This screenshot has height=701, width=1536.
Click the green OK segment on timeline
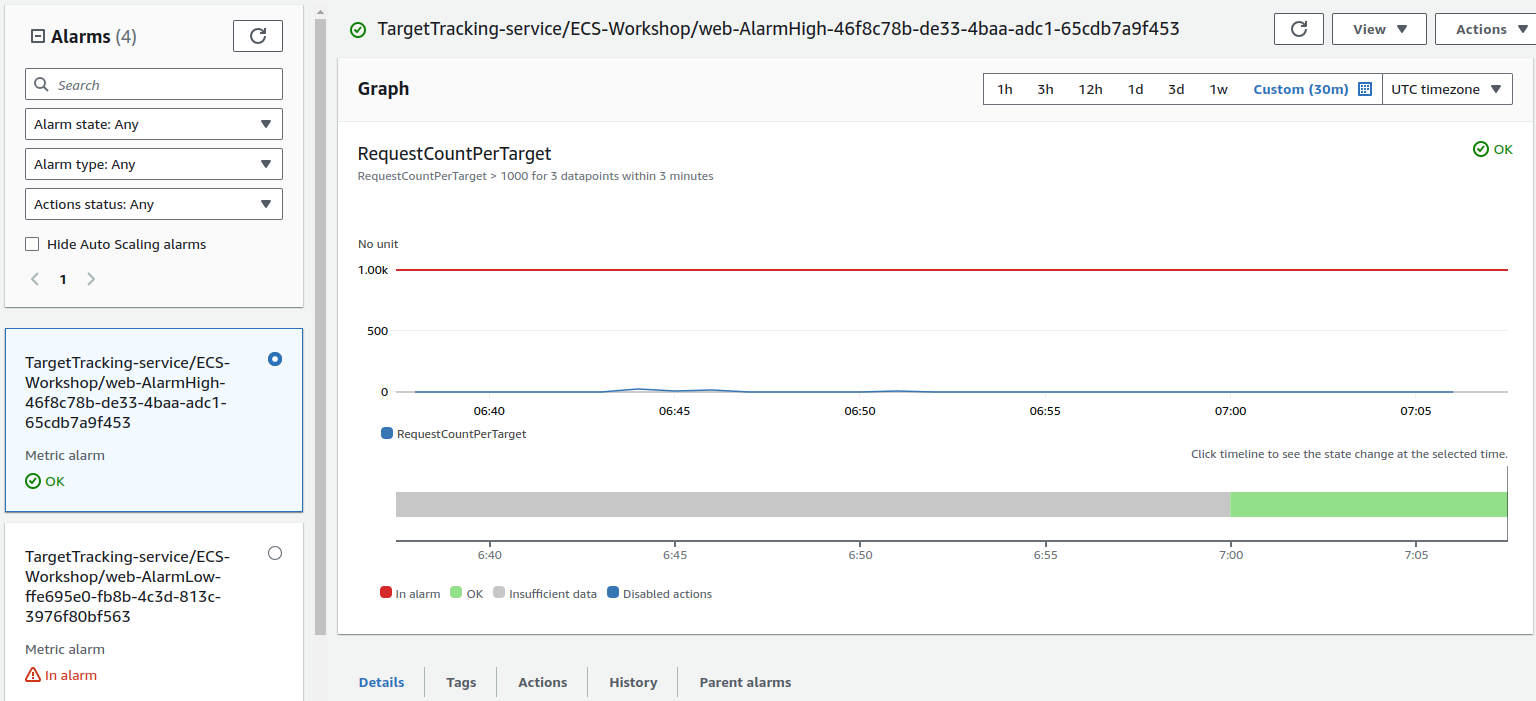point(1367,504)
